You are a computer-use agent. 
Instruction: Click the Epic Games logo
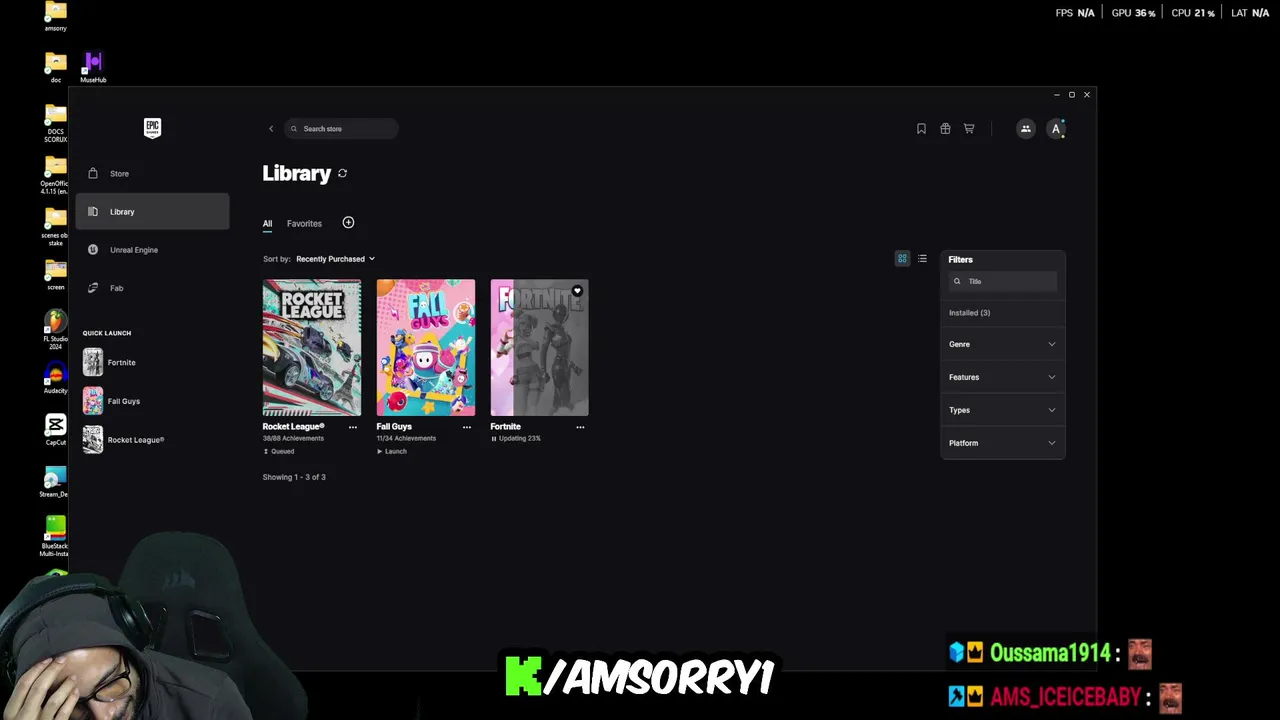tap(152, 127)
